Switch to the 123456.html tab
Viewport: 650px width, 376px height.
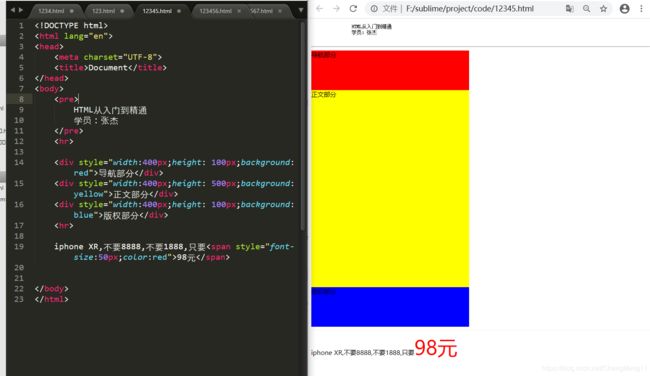(x=215, y=11)
